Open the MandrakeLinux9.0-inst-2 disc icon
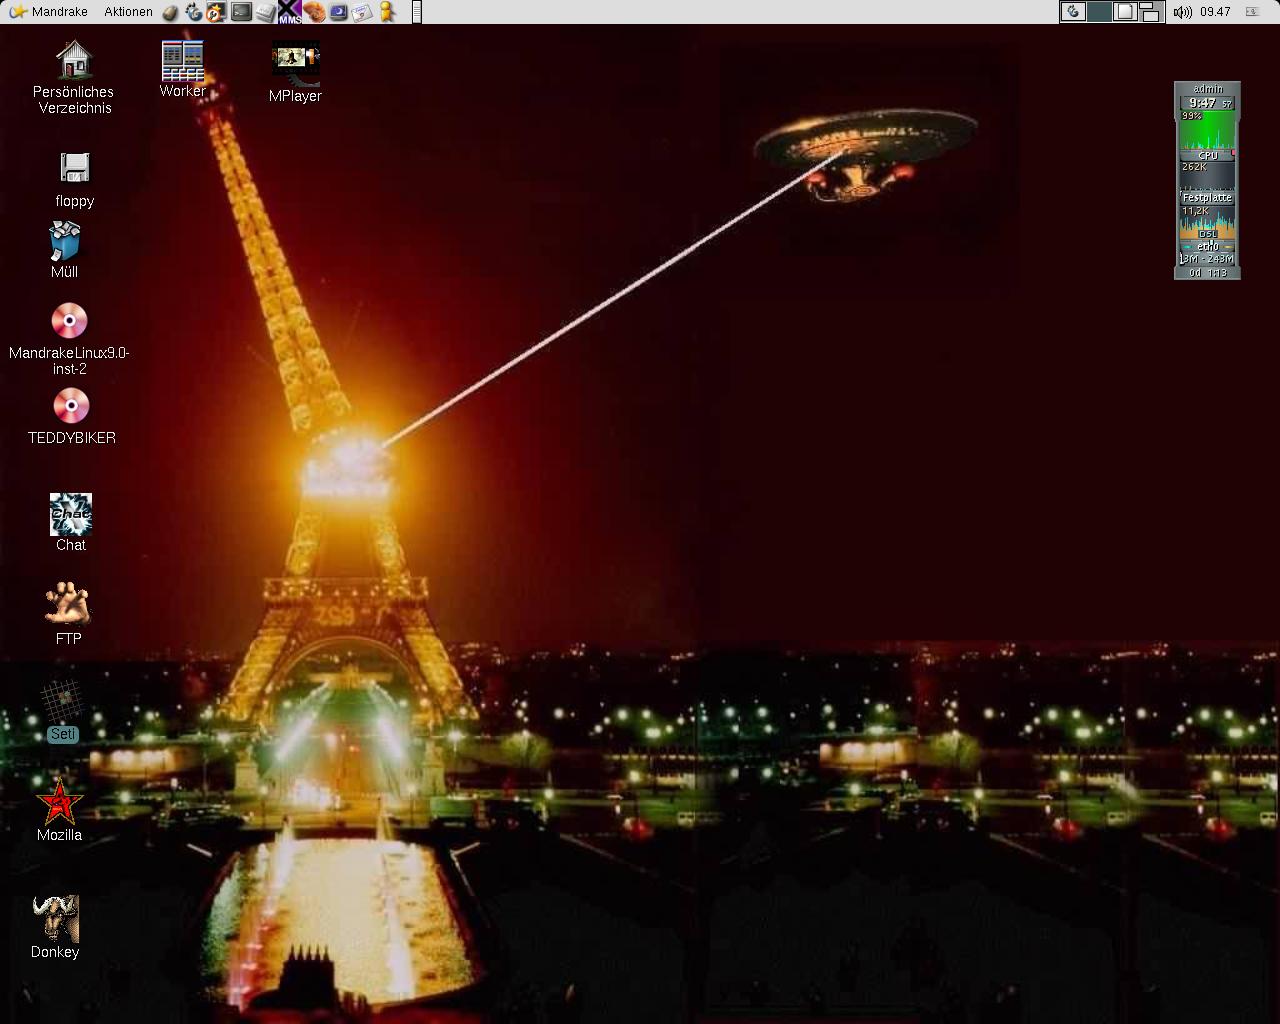1280x1024 pixels. [69, 339]
